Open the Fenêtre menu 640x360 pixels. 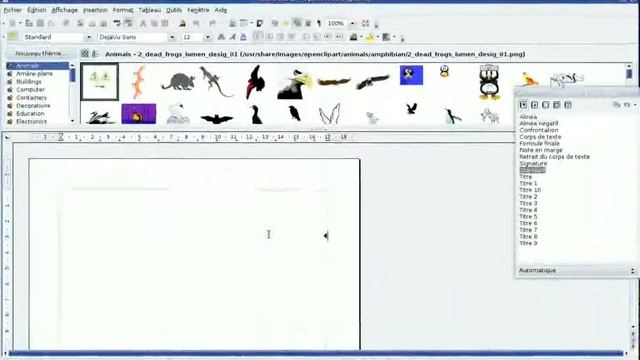click(198, 10)
